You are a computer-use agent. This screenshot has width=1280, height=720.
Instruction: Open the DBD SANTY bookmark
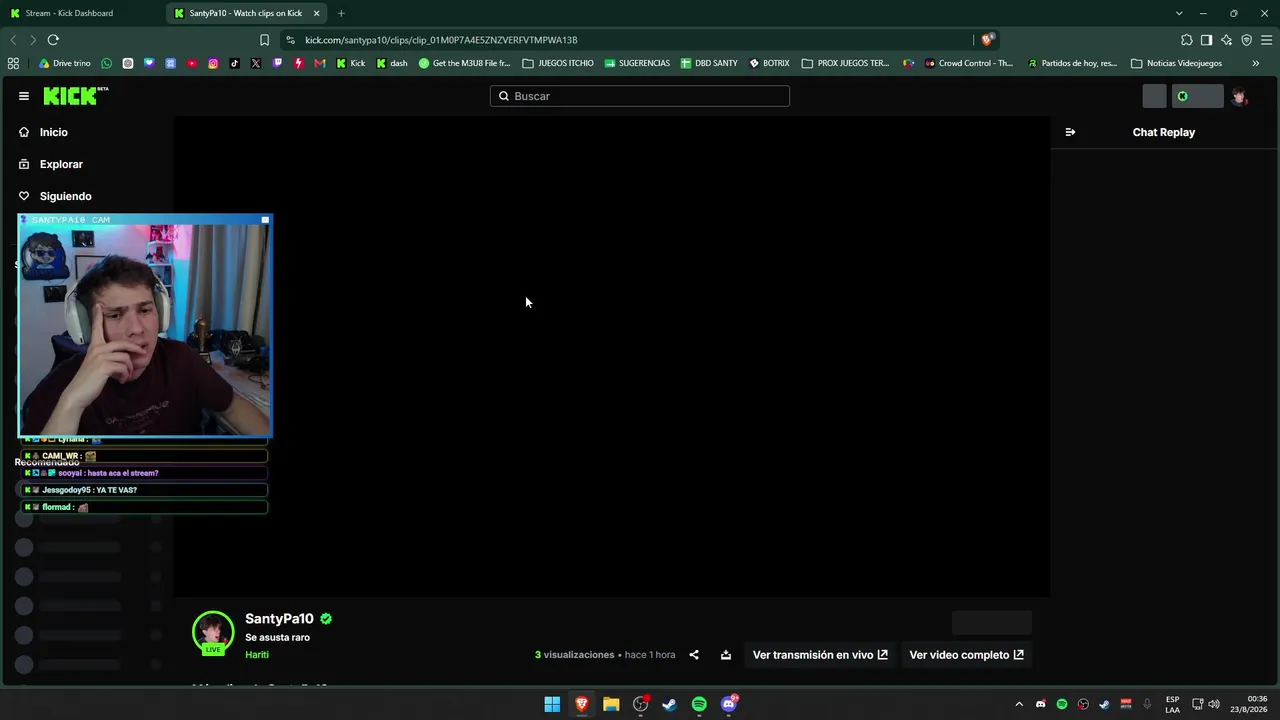709,63
